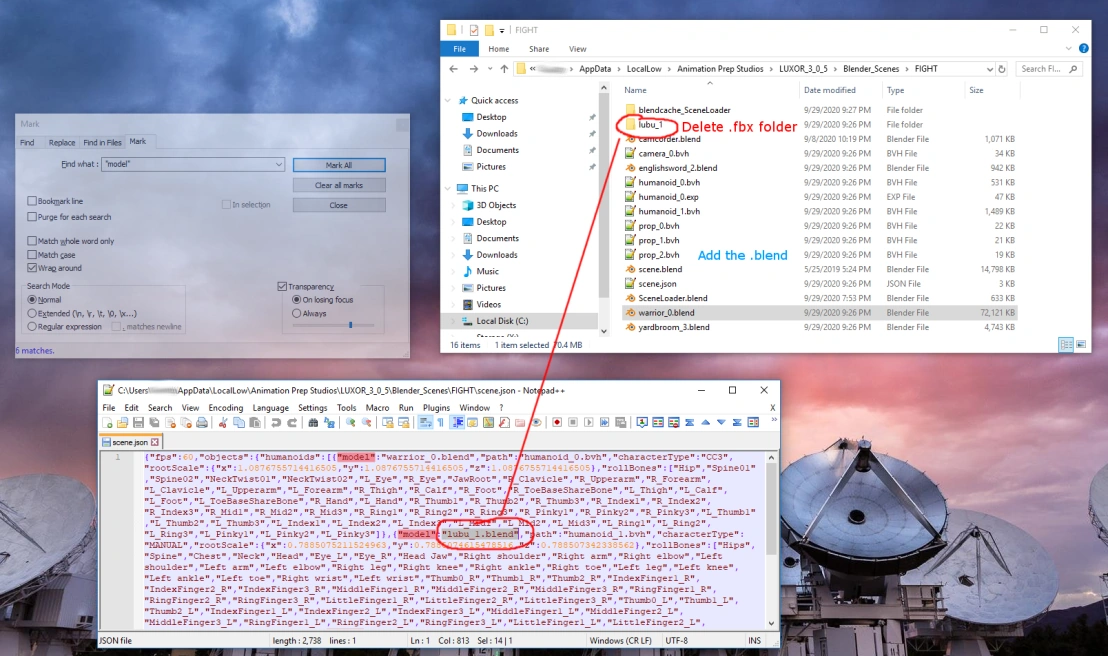
Task: Switch Explorer to large icons view
Action: pos(1080,344)
